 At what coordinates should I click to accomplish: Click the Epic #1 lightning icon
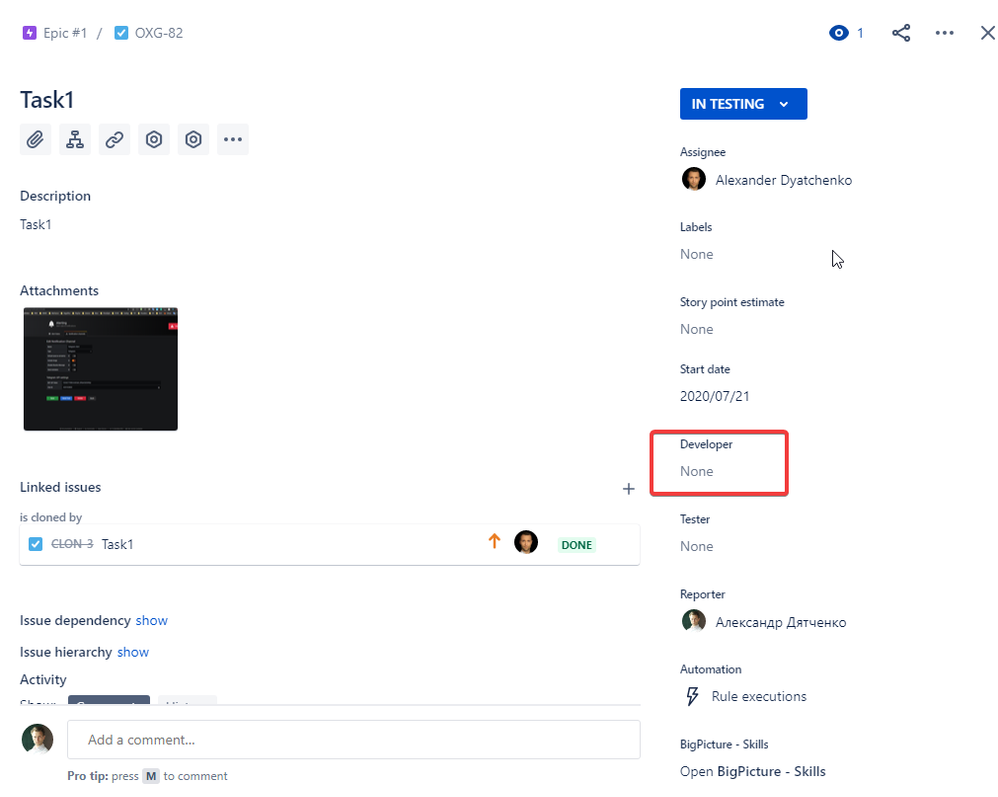[29, 33]
